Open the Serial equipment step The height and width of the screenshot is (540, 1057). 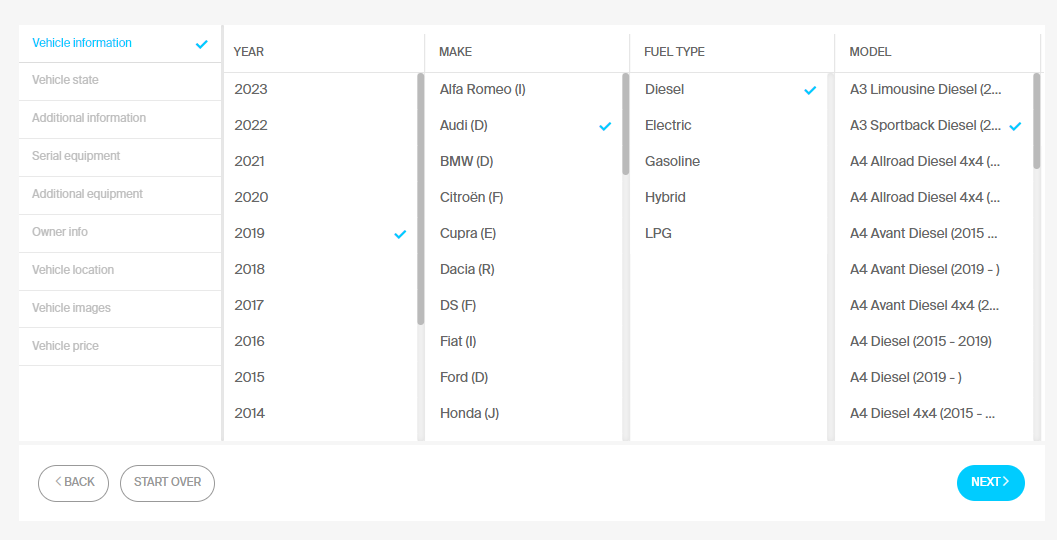(x=120, y=156)
